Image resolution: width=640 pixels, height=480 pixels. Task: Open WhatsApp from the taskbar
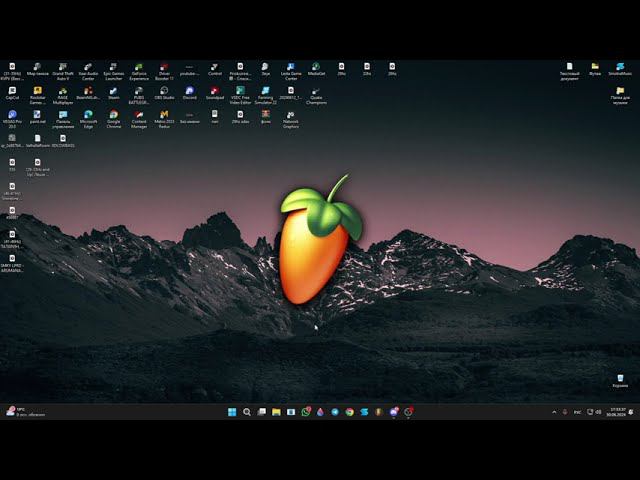[x=306, y=412]
